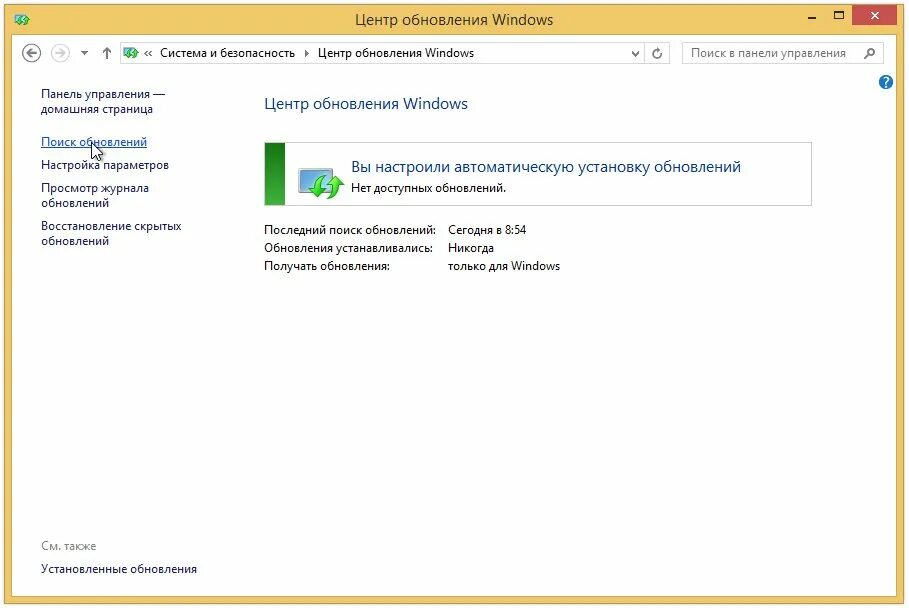Click 'Поиск обновлений' link
This screenshot has height=608, width=909.
94,142
